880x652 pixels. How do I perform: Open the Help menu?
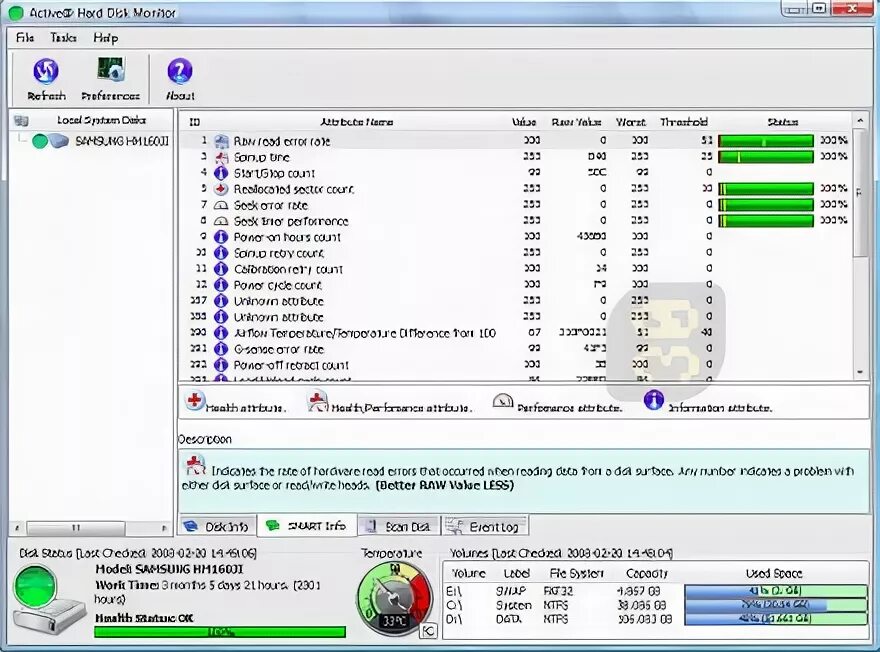tap(106, 38)
